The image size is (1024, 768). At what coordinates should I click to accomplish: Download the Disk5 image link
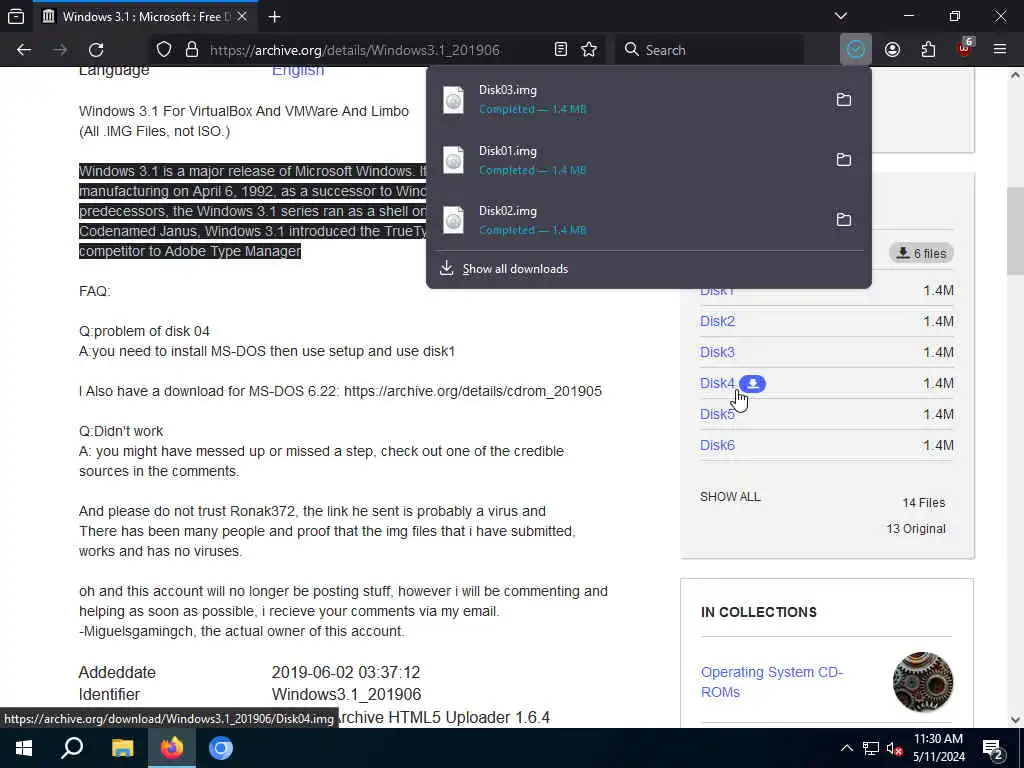point(717,414)
